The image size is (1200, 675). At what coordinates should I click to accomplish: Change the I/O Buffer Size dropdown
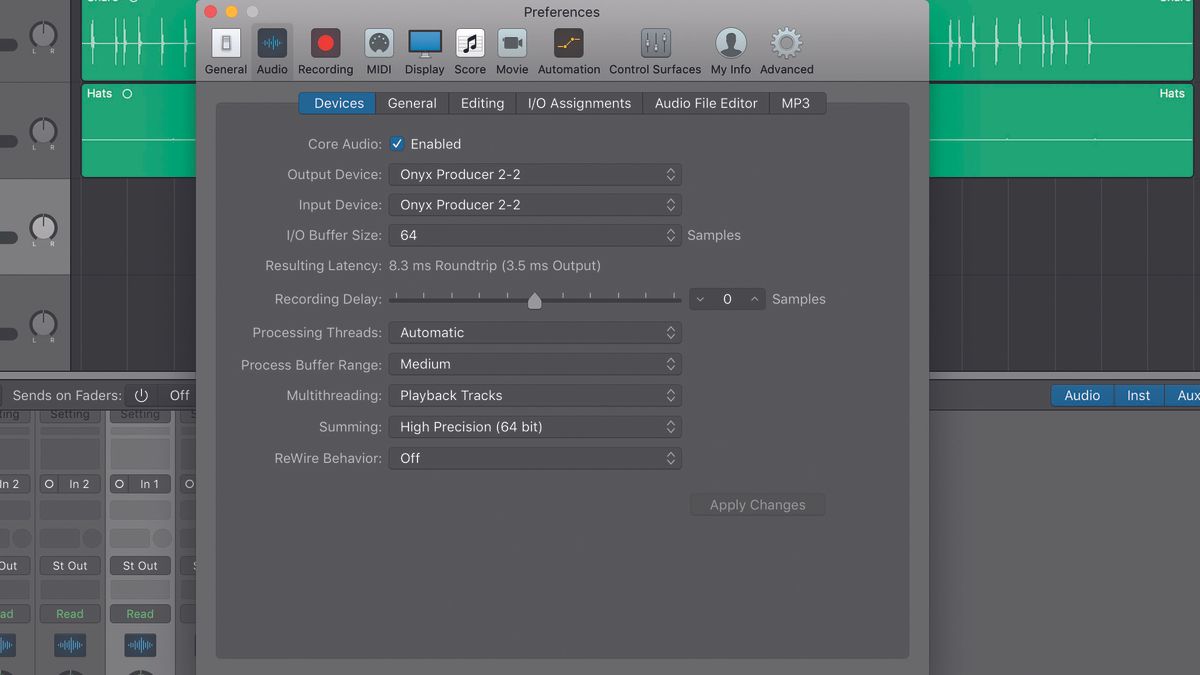coord(535,235)
